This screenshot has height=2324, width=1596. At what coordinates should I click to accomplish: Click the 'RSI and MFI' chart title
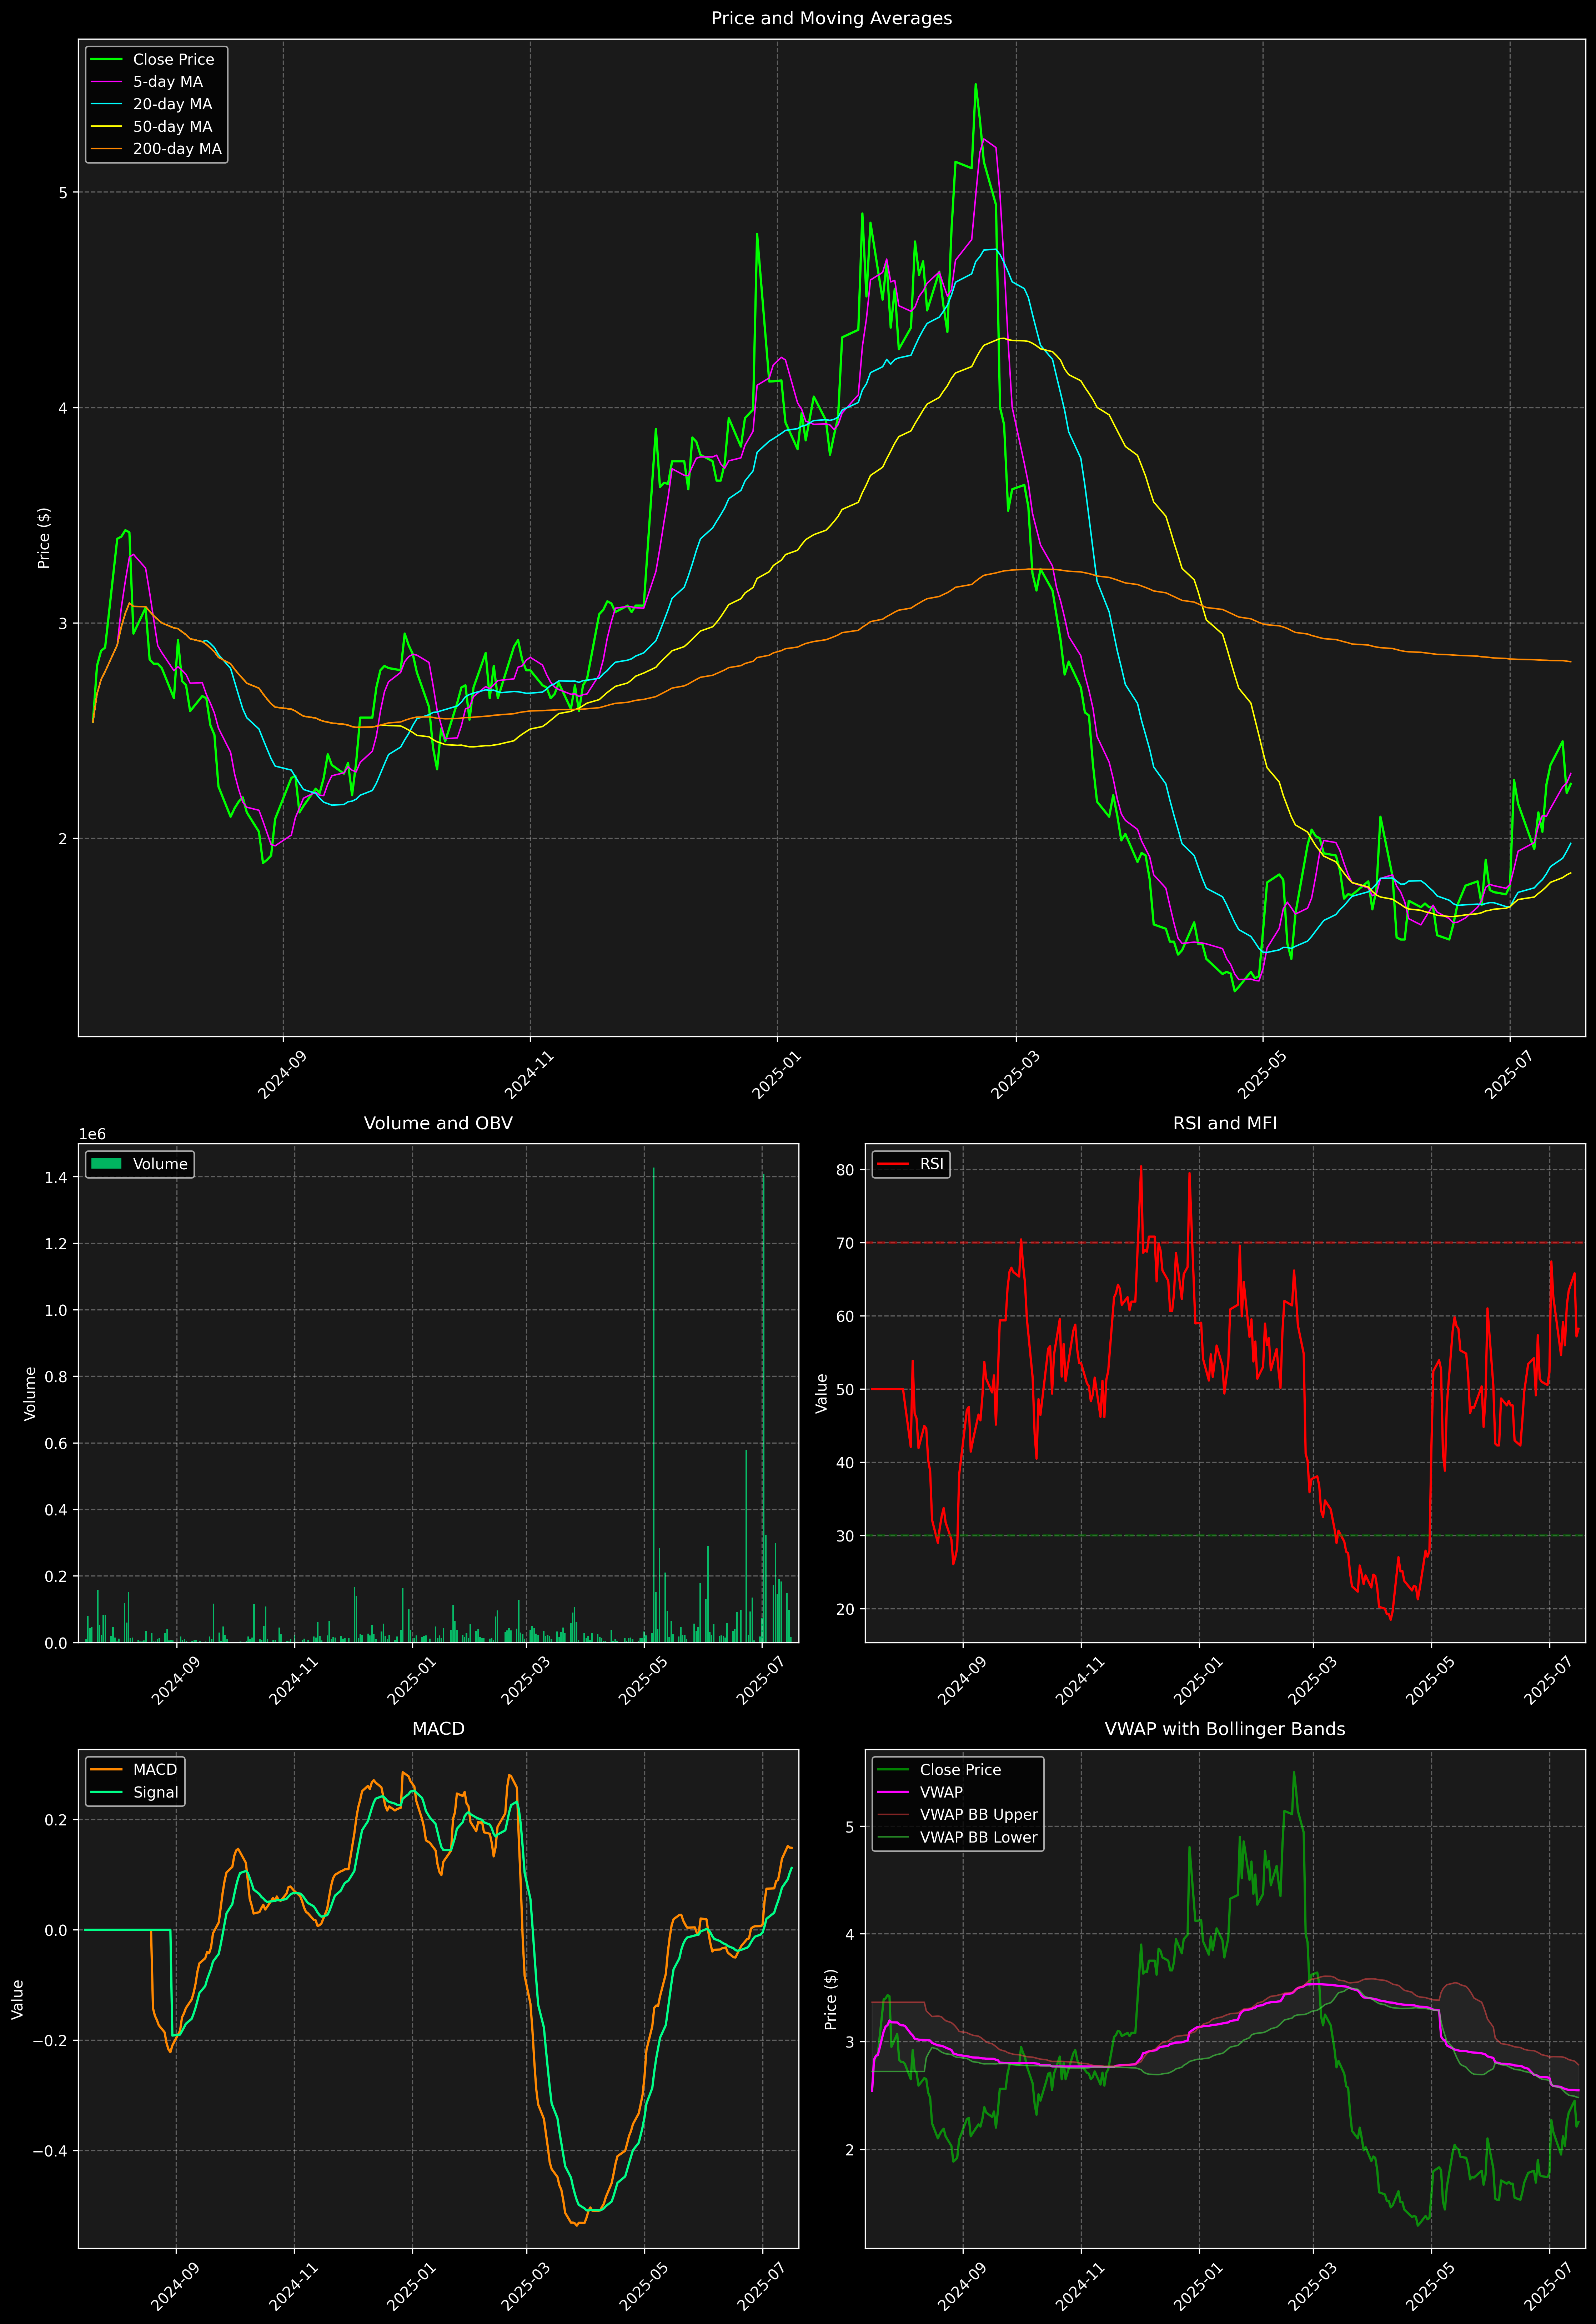[1225, 1123]
